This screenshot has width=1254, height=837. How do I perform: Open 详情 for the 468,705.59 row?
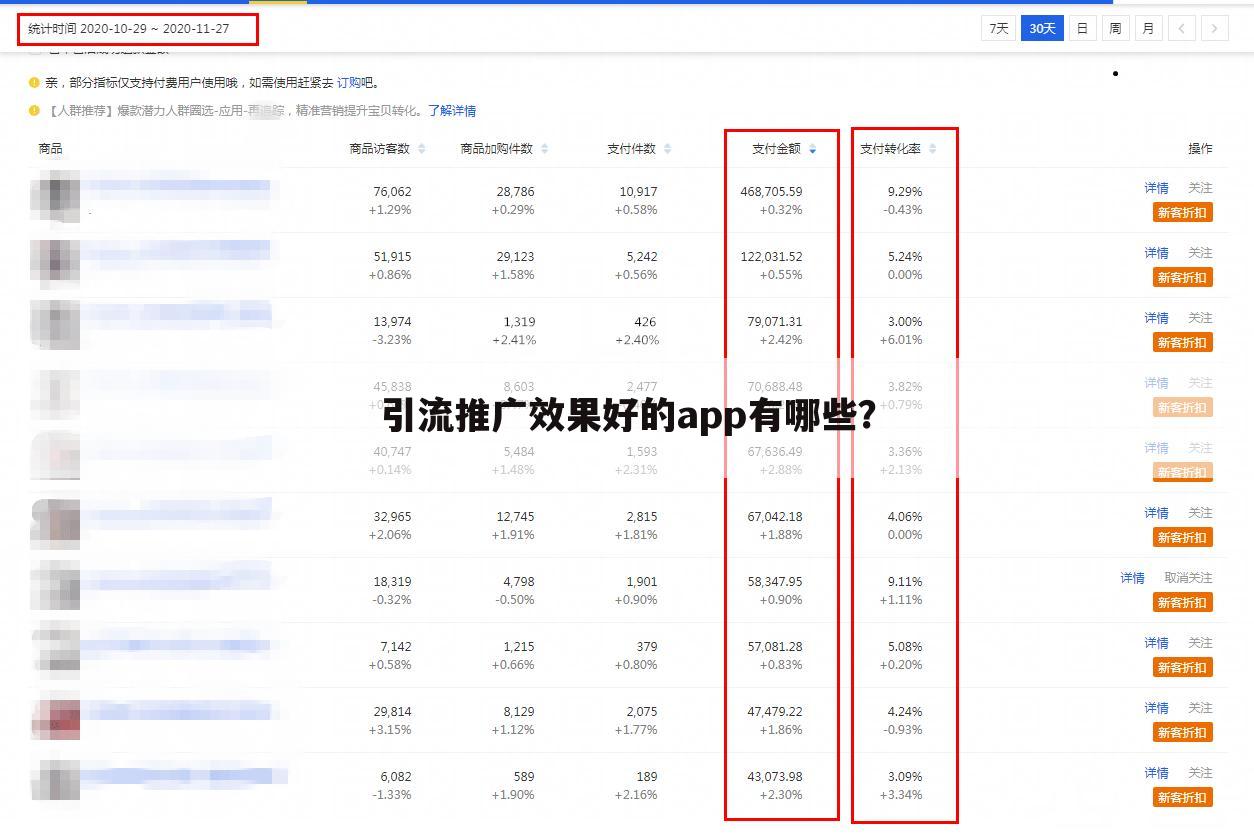1156,188
